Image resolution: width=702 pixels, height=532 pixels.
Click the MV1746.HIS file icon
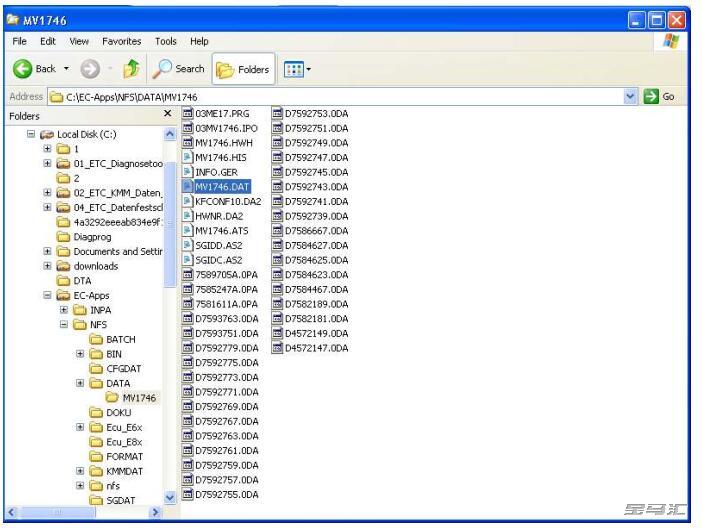click(x=188, y=157)
